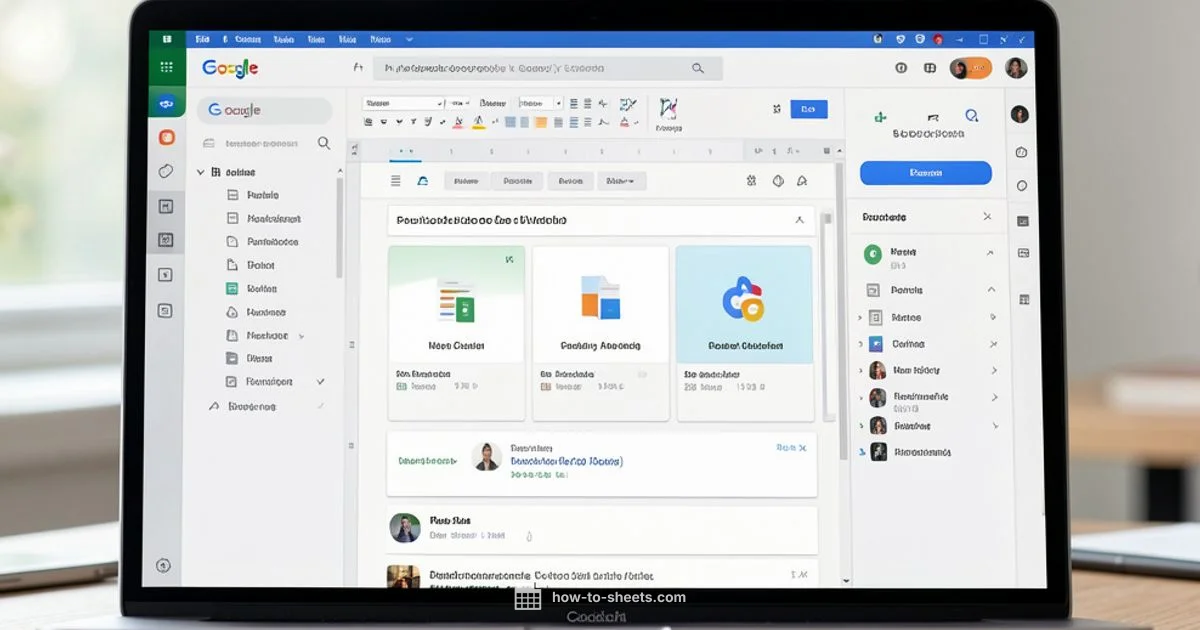Image resolution: width=1200 pixels, height=630 pixels.
Task: Toggle the green circle item in right panel
Action: click(872, 254)
